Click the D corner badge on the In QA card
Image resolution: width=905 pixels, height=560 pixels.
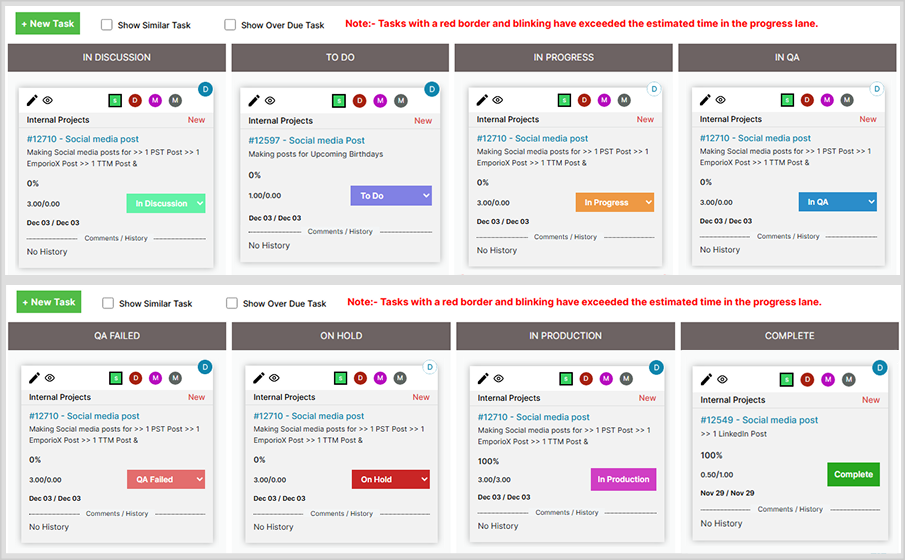pos(877,89)
